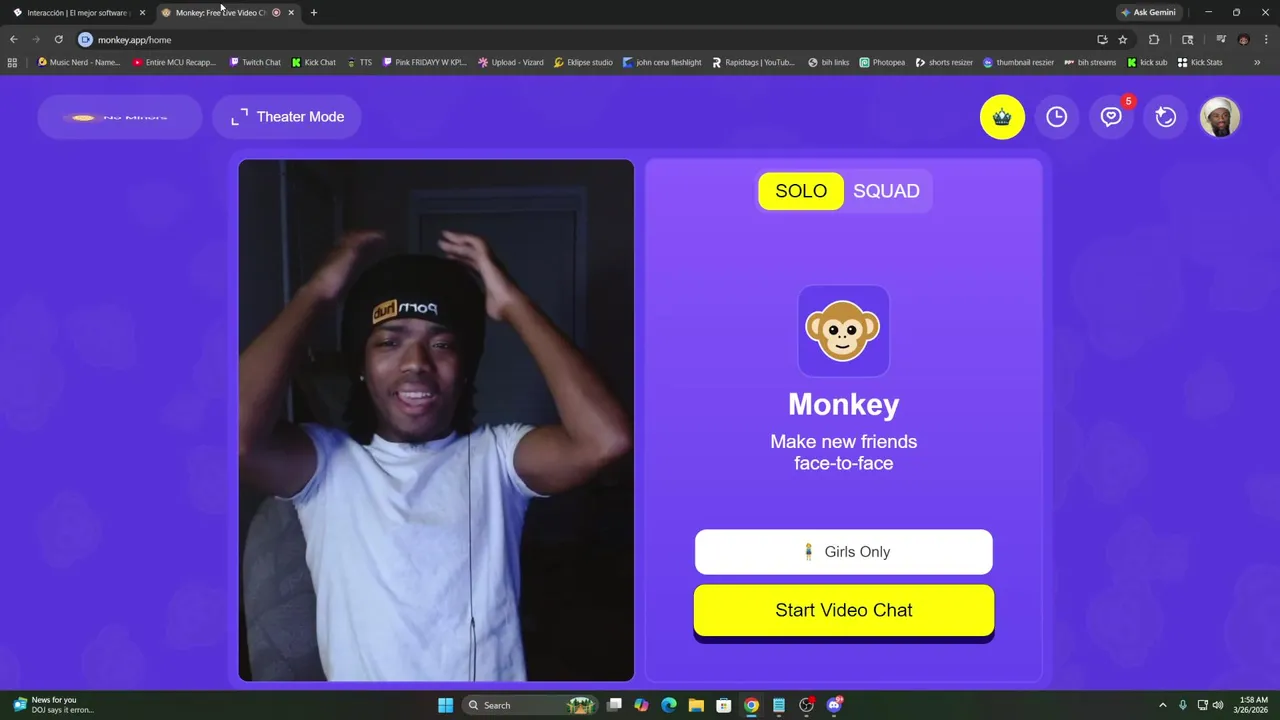Click the install app icon in address bar

coord(1102,40)
